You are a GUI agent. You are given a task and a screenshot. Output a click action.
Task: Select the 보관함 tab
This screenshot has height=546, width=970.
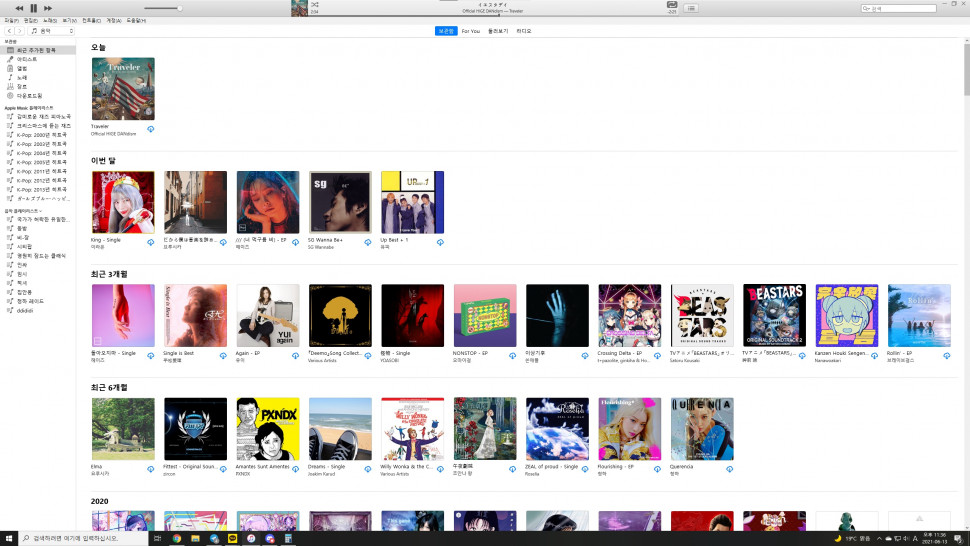446,31
